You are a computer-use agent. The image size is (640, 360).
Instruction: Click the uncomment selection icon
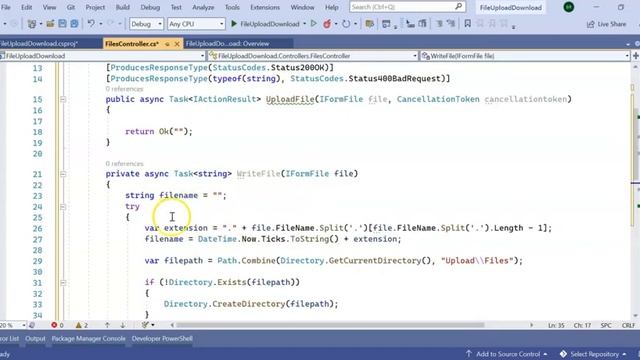[451, 24]
